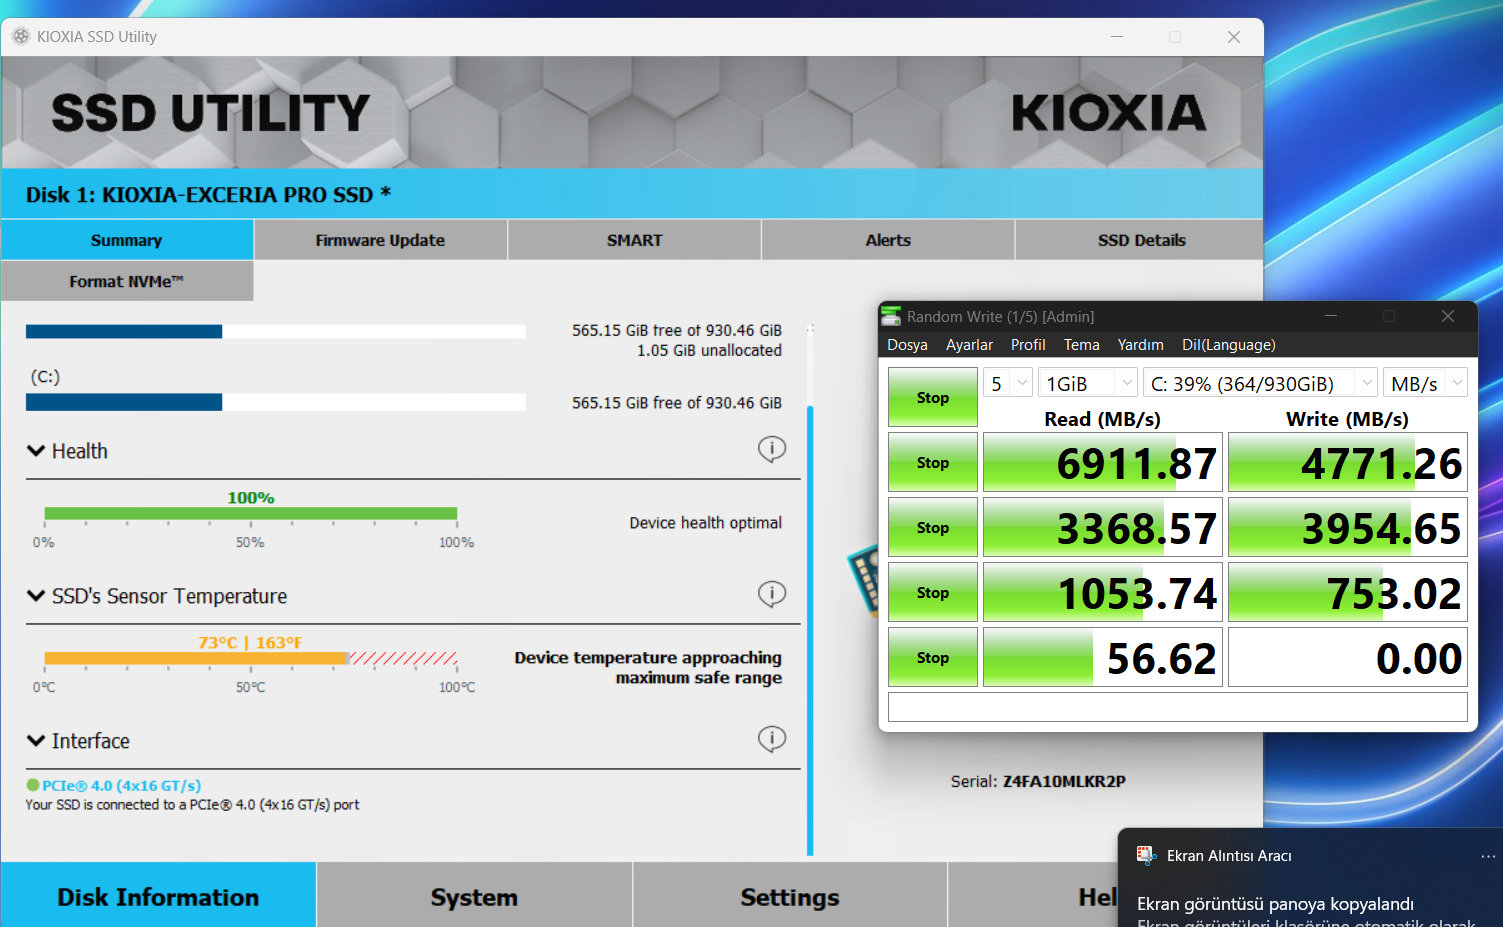
Task: Open the unit dropdown showing MB/s
Action: 1426,383
